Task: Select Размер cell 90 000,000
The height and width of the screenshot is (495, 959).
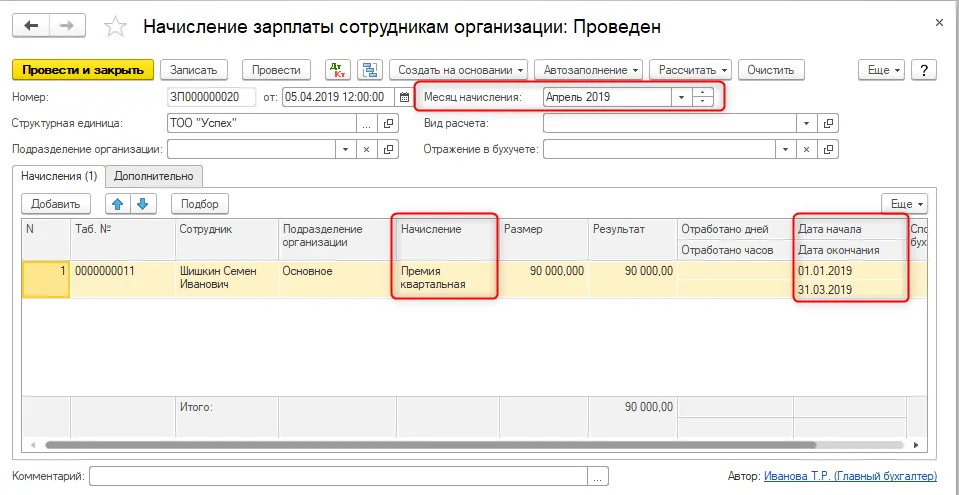Action: (544, 278)
